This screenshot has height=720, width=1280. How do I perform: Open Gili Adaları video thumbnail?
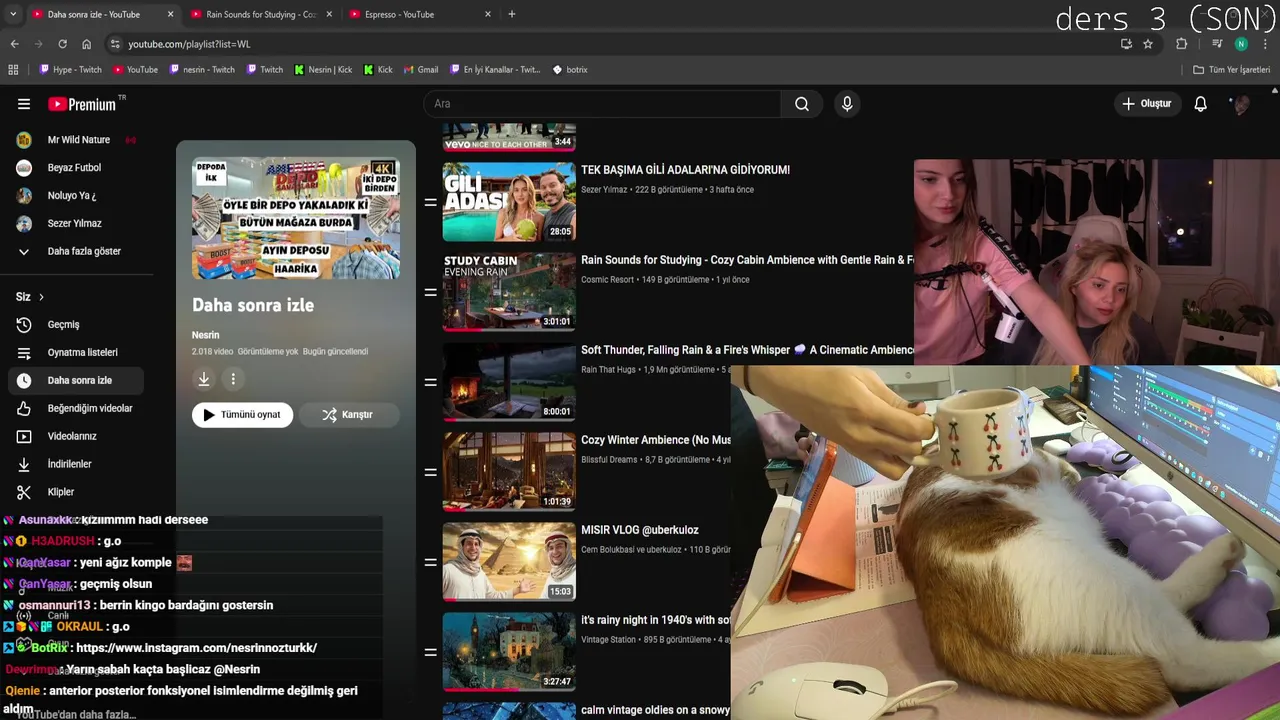point(509,202)
